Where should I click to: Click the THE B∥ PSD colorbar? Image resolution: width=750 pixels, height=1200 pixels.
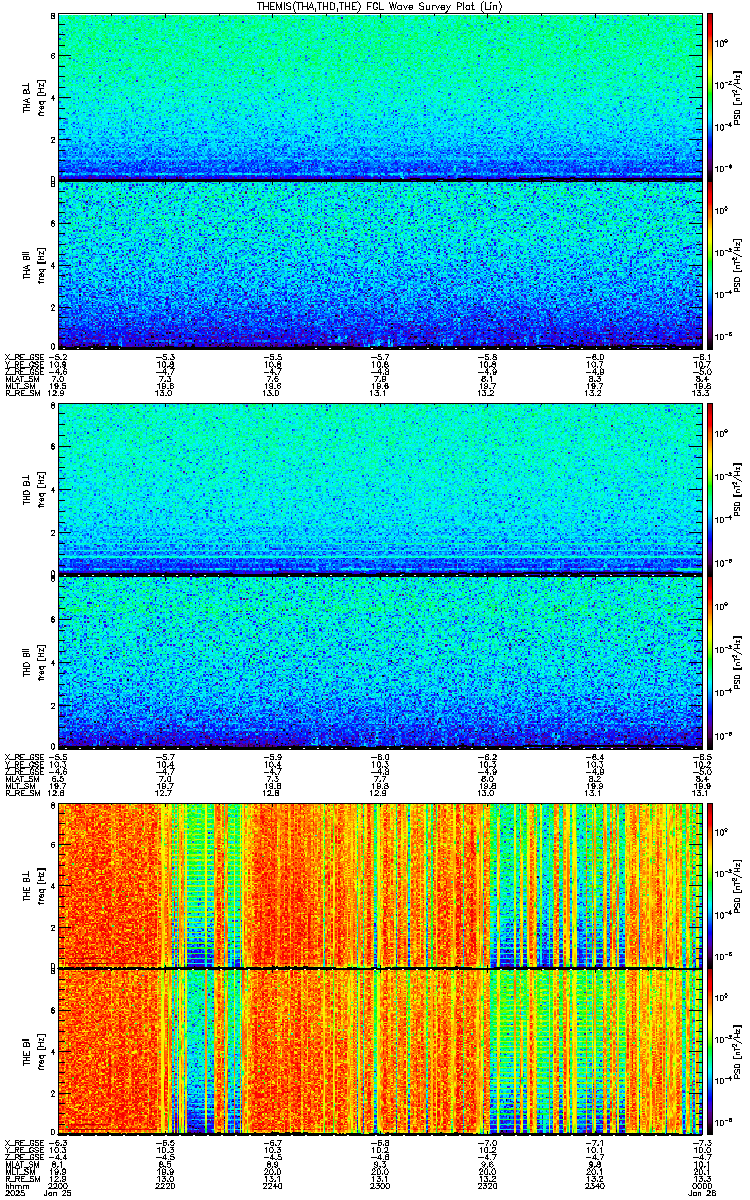tap(710, 1051)
